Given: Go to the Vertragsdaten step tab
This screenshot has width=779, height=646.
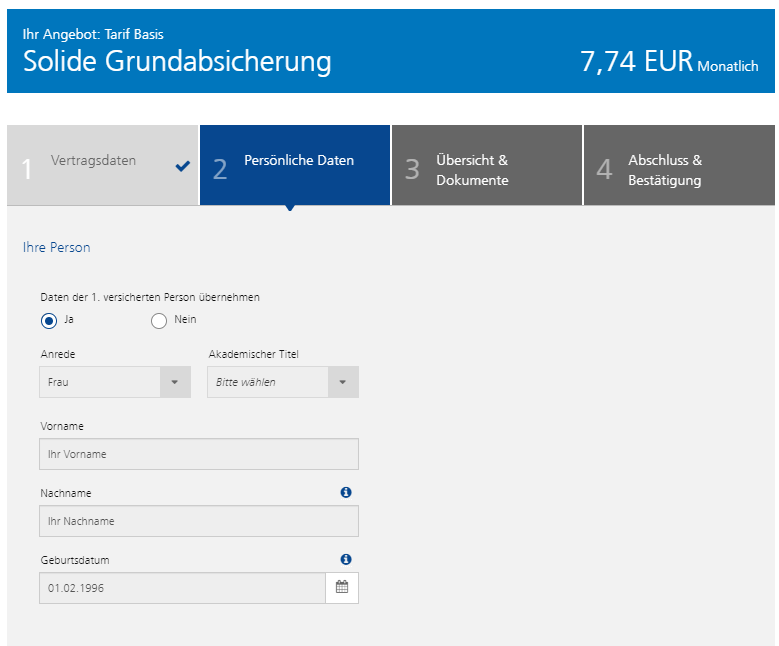Looking at the screenshot, I should pyautogui.click(x=102, y=165).
